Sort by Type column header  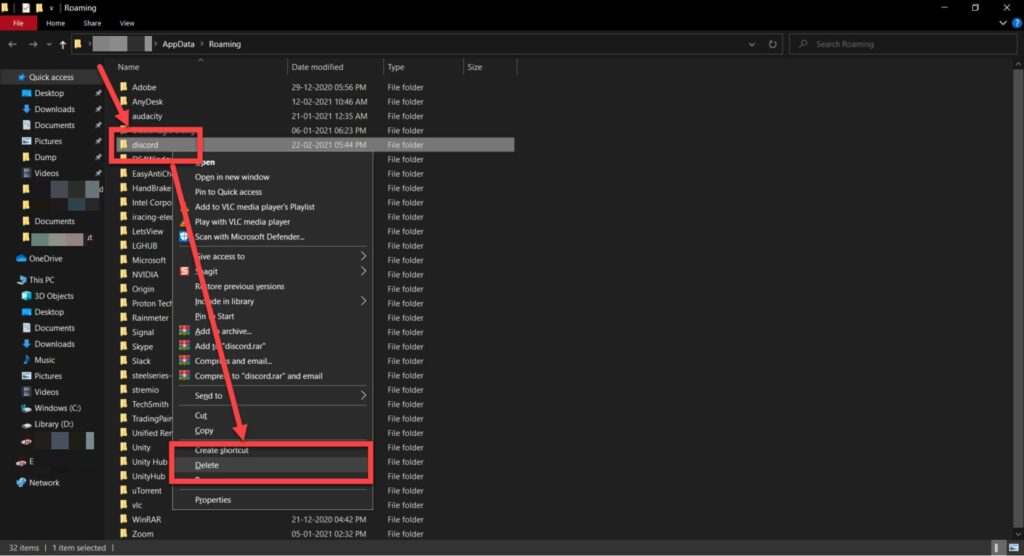tap(396, 67)
